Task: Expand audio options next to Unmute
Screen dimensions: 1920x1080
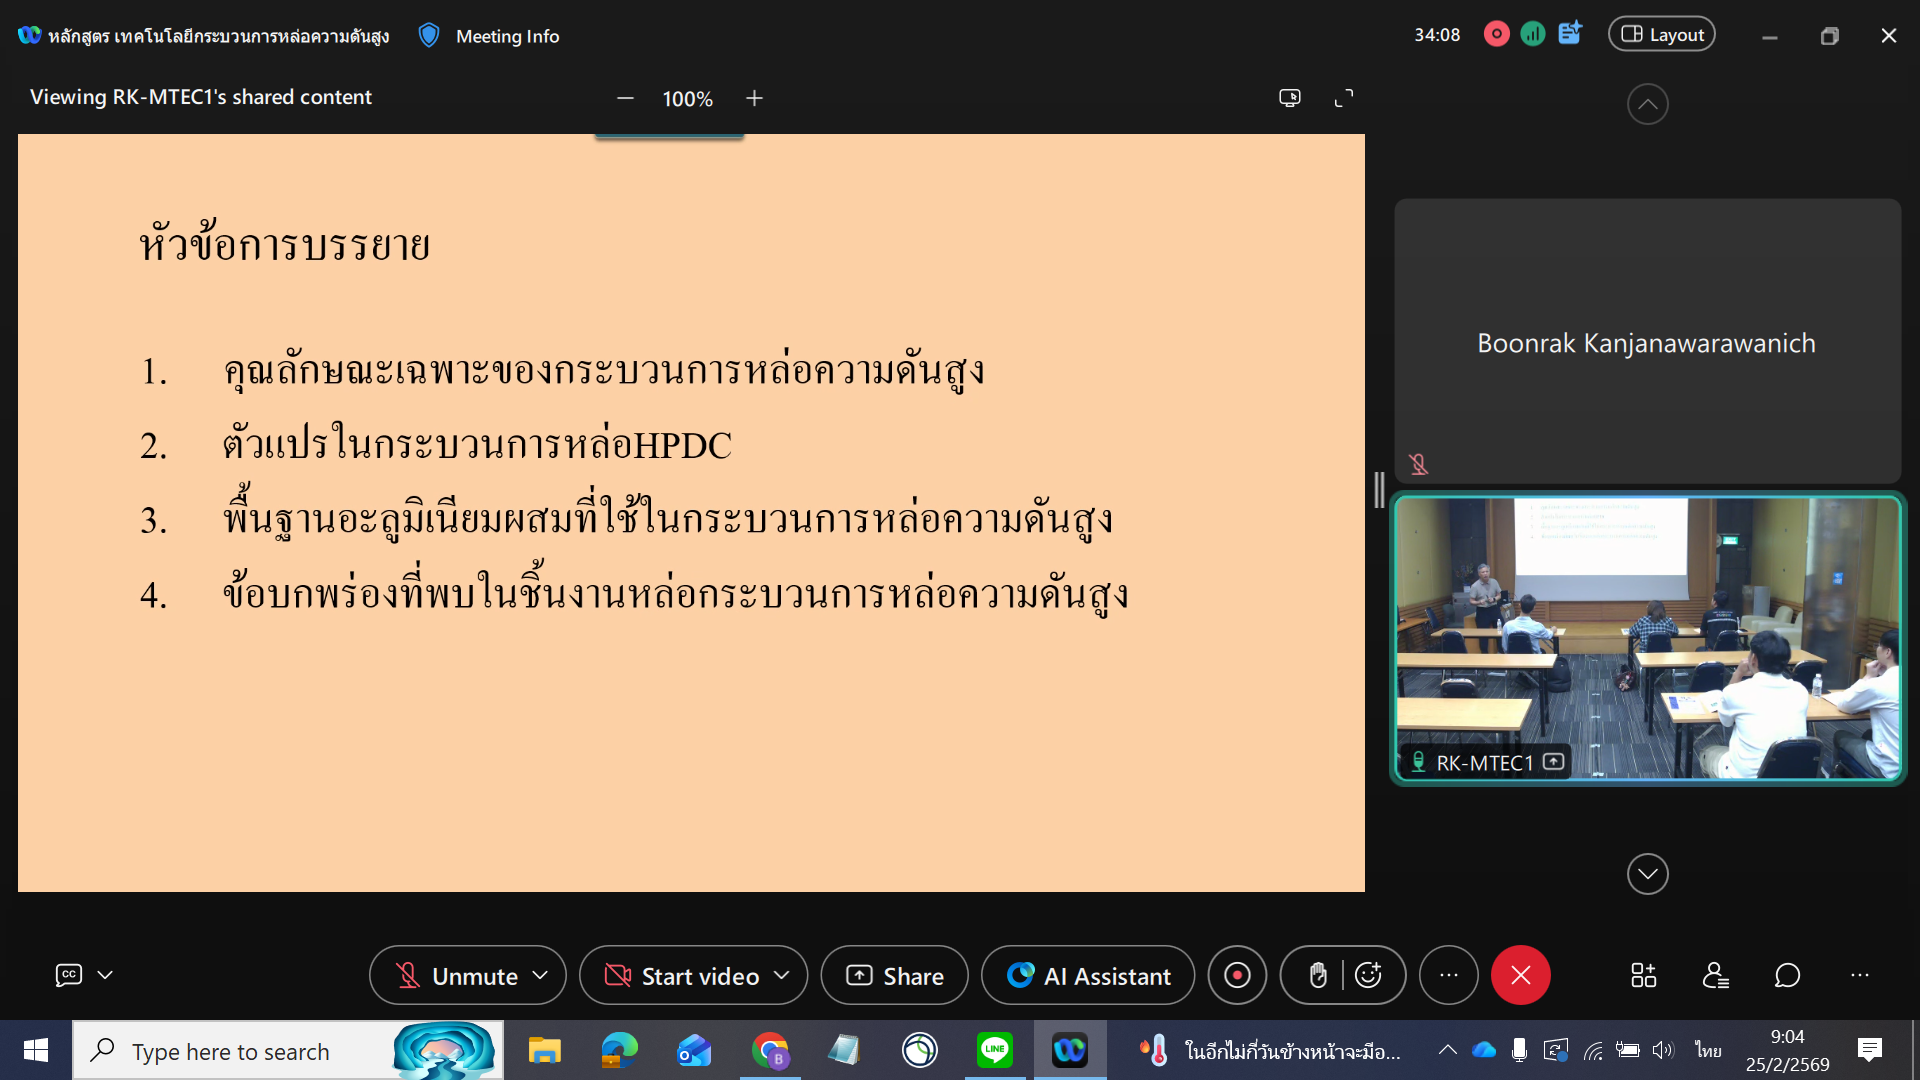Action: click(x=541, y=975)
